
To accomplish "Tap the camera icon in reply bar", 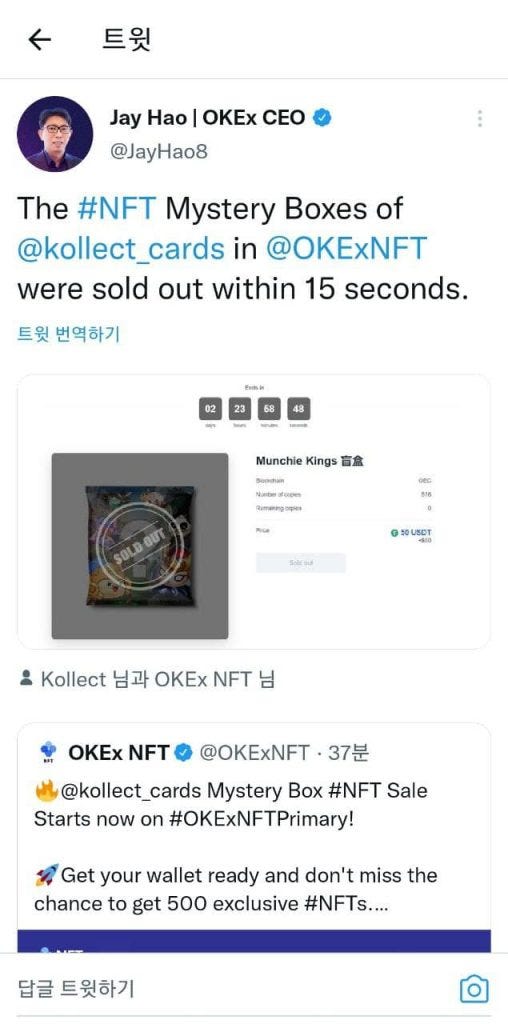I will [474, 988].
